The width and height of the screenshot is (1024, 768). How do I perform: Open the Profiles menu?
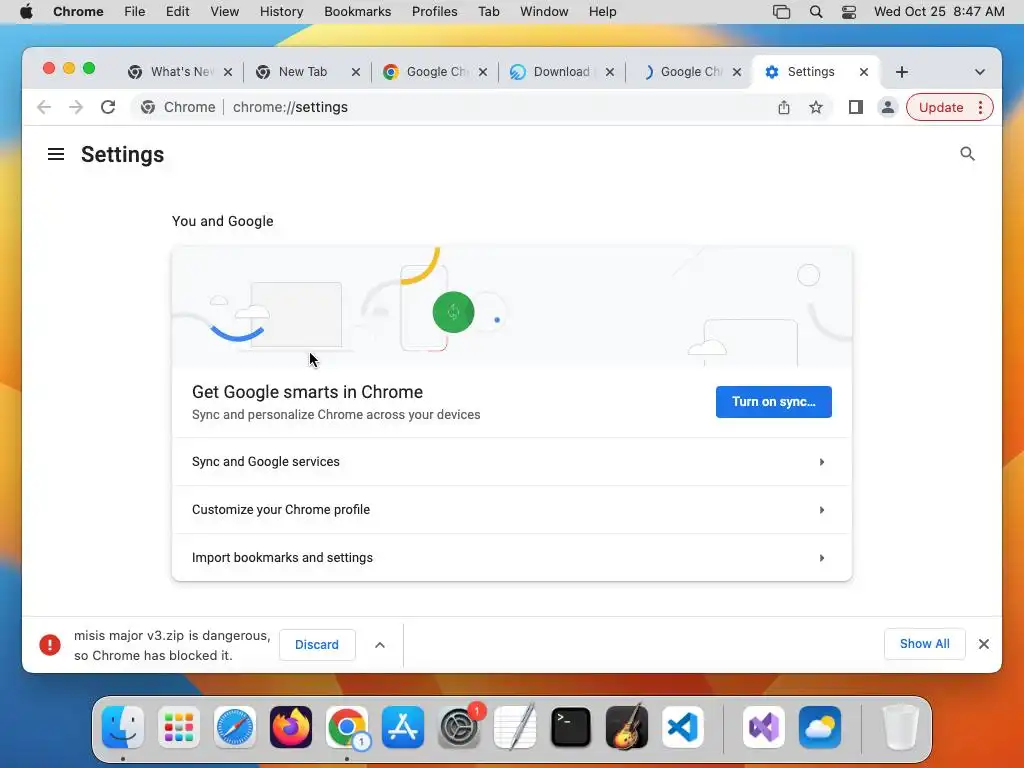tap(434, 12)
